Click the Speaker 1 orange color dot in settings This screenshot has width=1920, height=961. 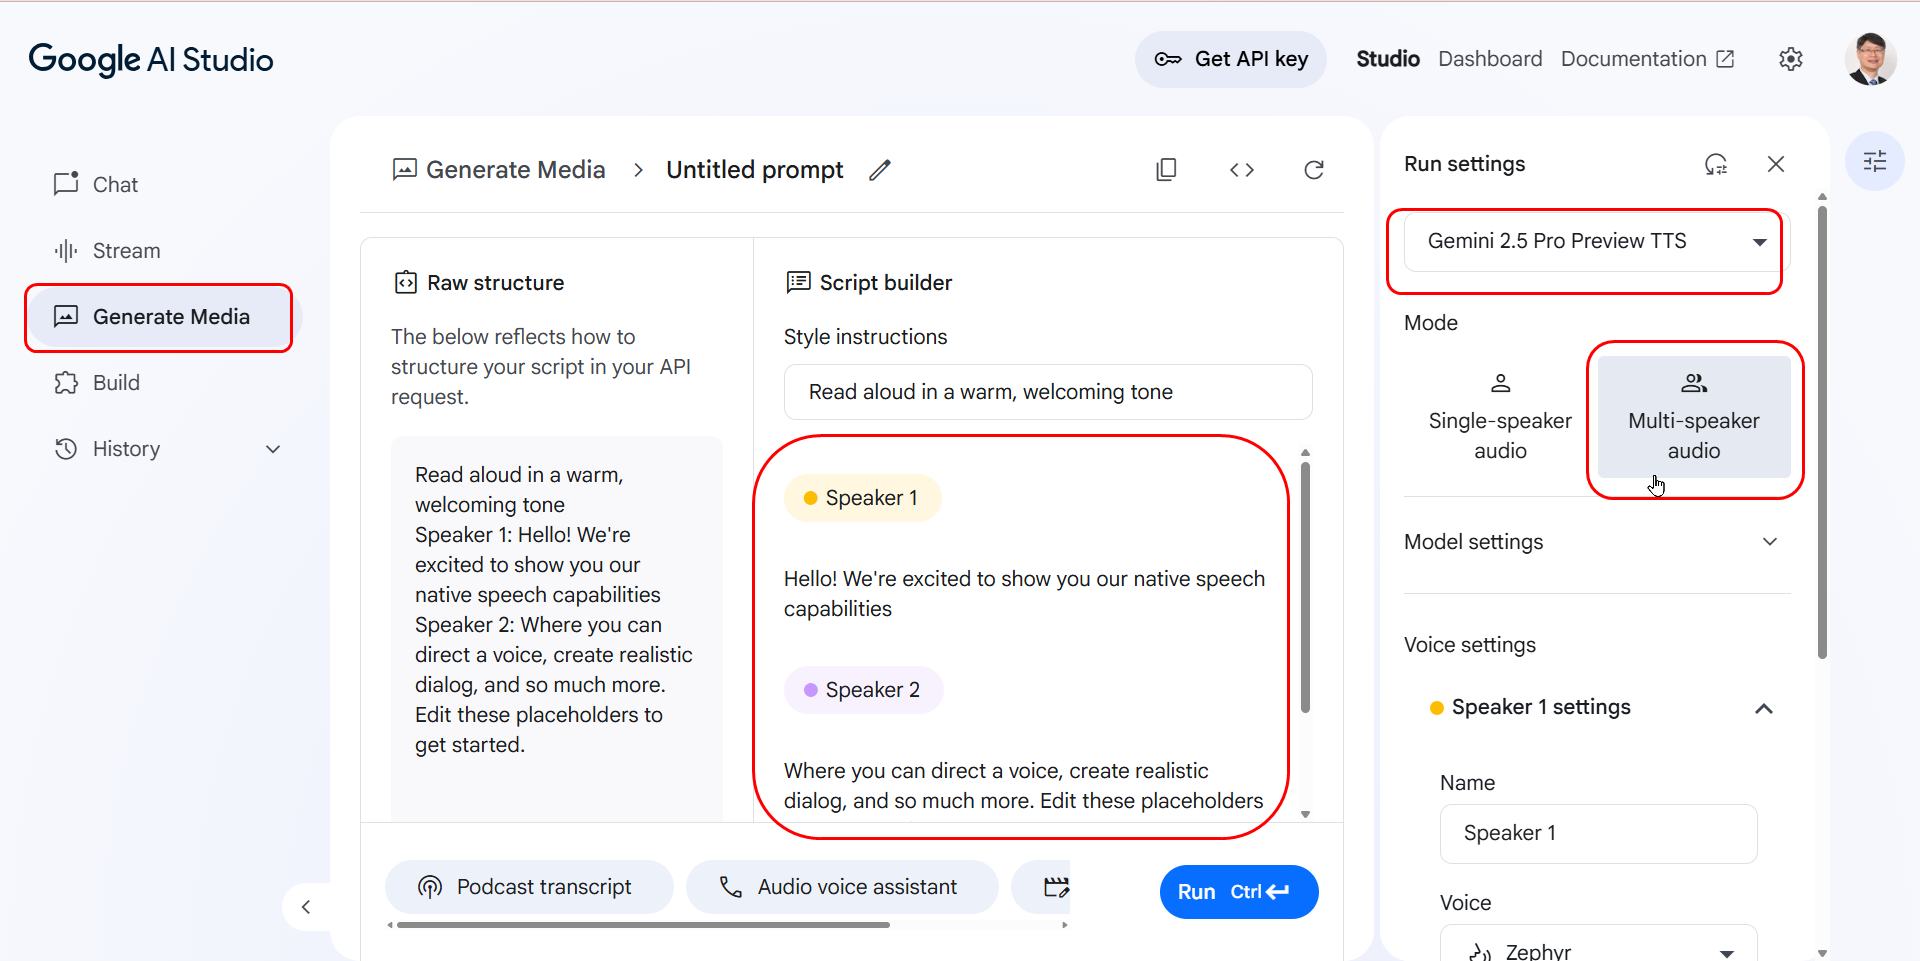pyautogui.click(x=1437, y=708)
